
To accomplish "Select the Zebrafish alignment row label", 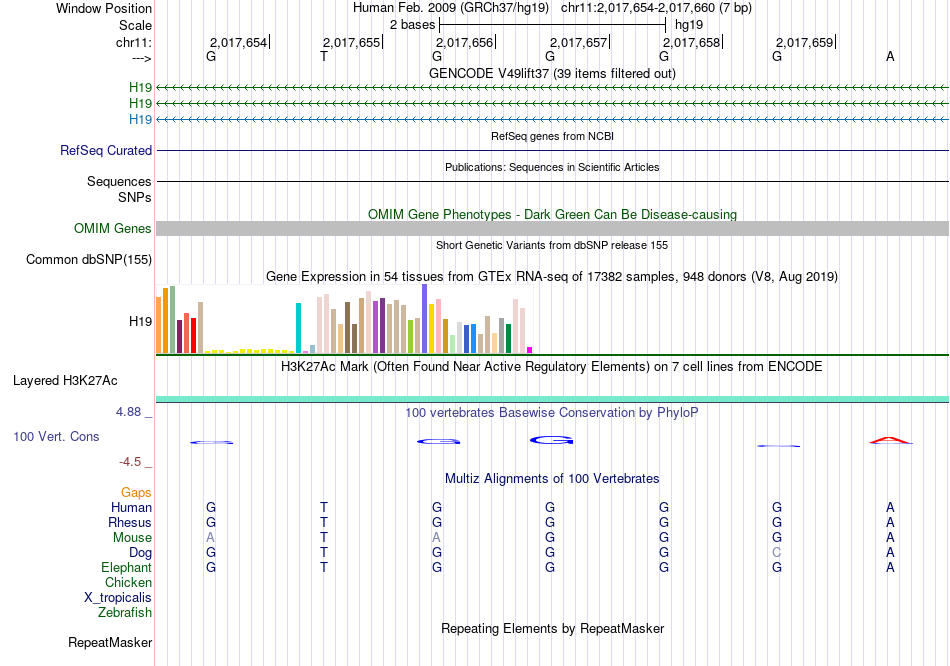I will (x=125, y=613).
